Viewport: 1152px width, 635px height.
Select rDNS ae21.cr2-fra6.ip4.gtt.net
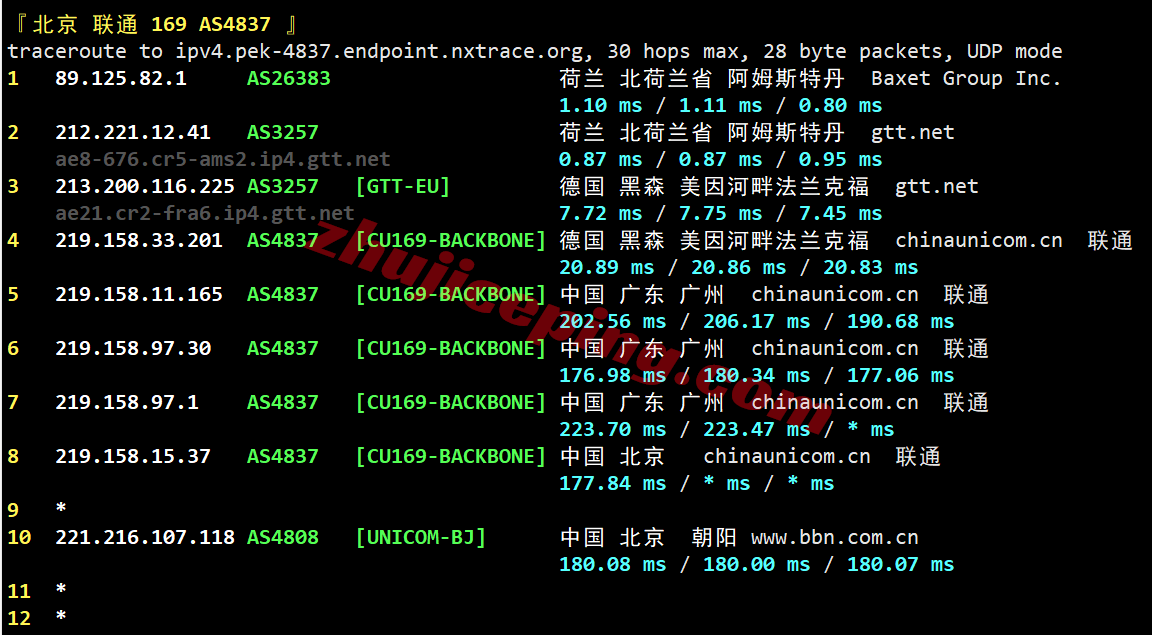click(205, 213)
